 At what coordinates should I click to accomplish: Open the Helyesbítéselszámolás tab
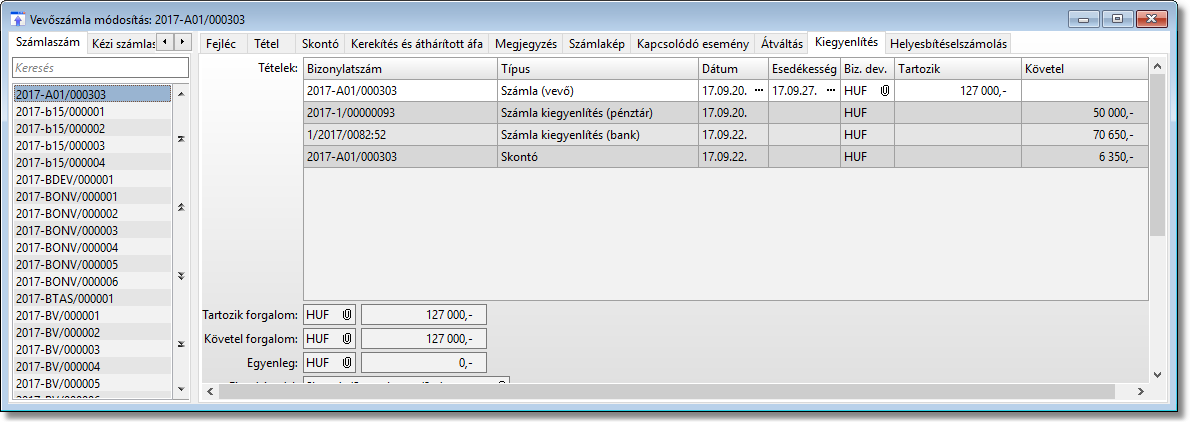click(949, 44)
